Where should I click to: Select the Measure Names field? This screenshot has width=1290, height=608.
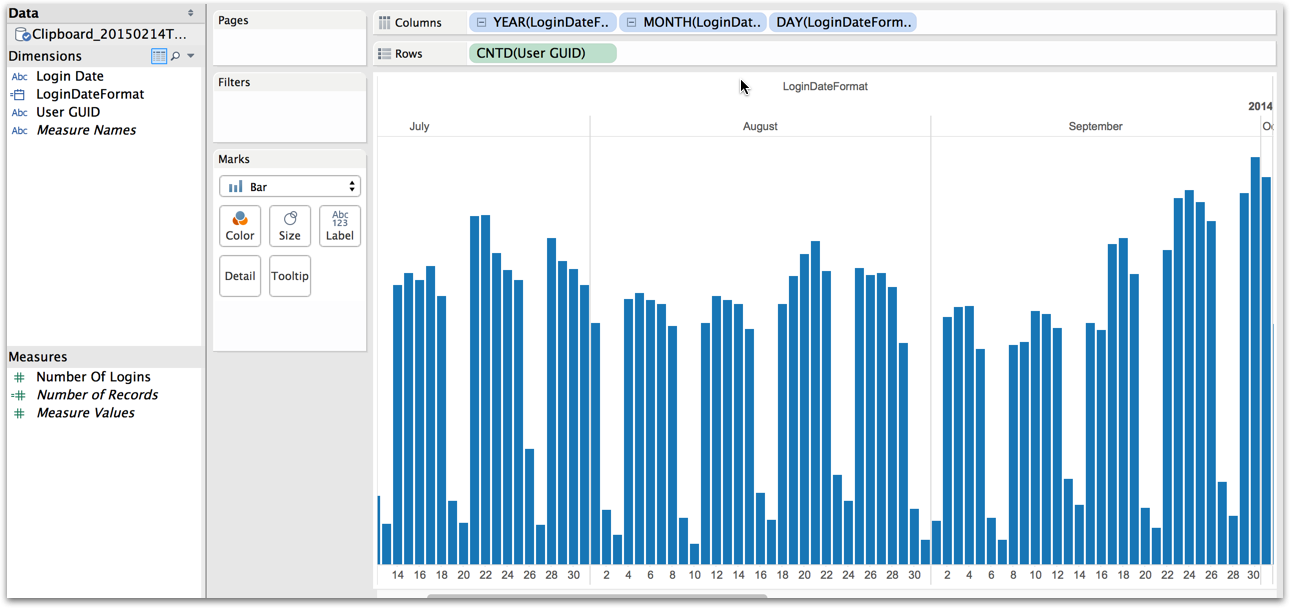point(86,130)
